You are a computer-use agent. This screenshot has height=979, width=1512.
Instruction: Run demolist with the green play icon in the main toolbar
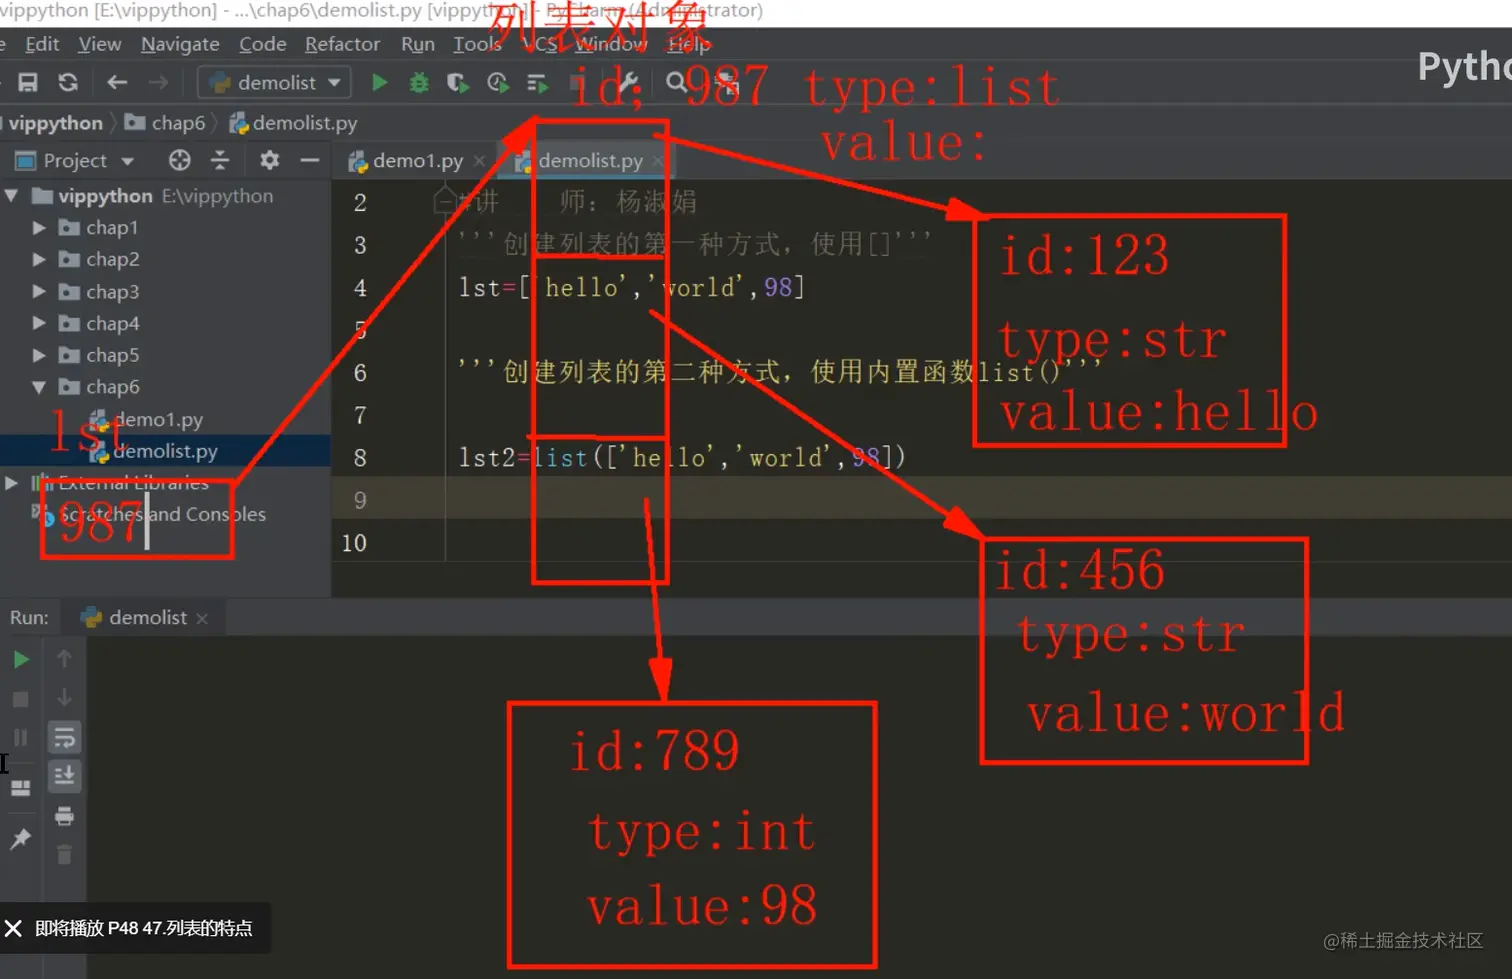(379, 83)
